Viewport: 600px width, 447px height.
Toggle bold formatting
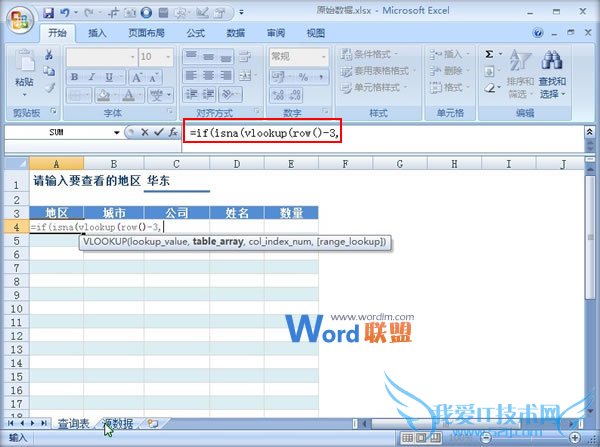(x=75, y=77)
